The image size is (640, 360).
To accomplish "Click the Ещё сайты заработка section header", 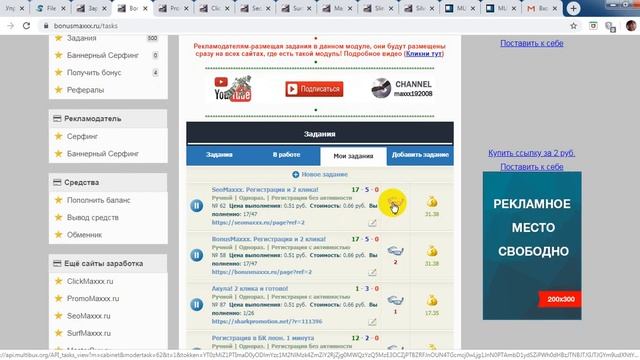I will point(108,264).
